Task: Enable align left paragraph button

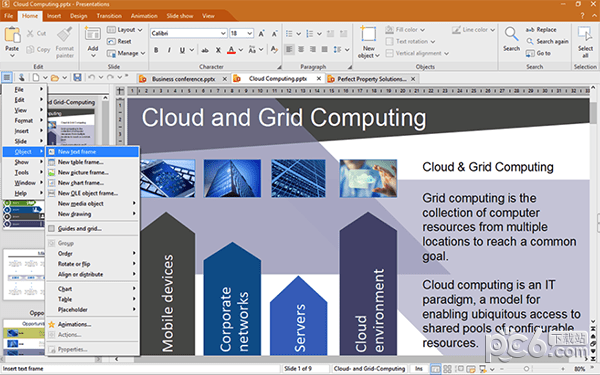Action: [x=289, y=49]
